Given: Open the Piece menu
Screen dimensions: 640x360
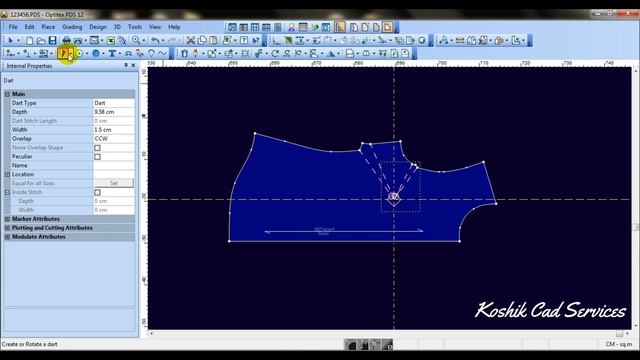Looking at the screenshot, I should click(48, 27).
